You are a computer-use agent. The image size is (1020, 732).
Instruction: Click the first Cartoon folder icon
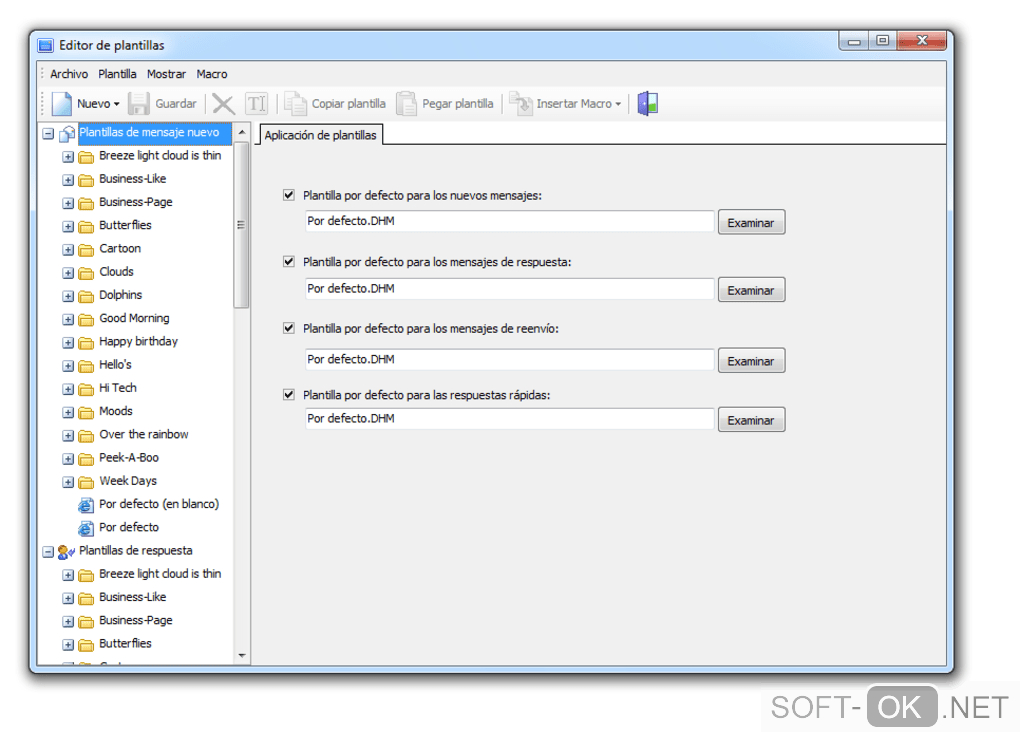tap(86, 250)
